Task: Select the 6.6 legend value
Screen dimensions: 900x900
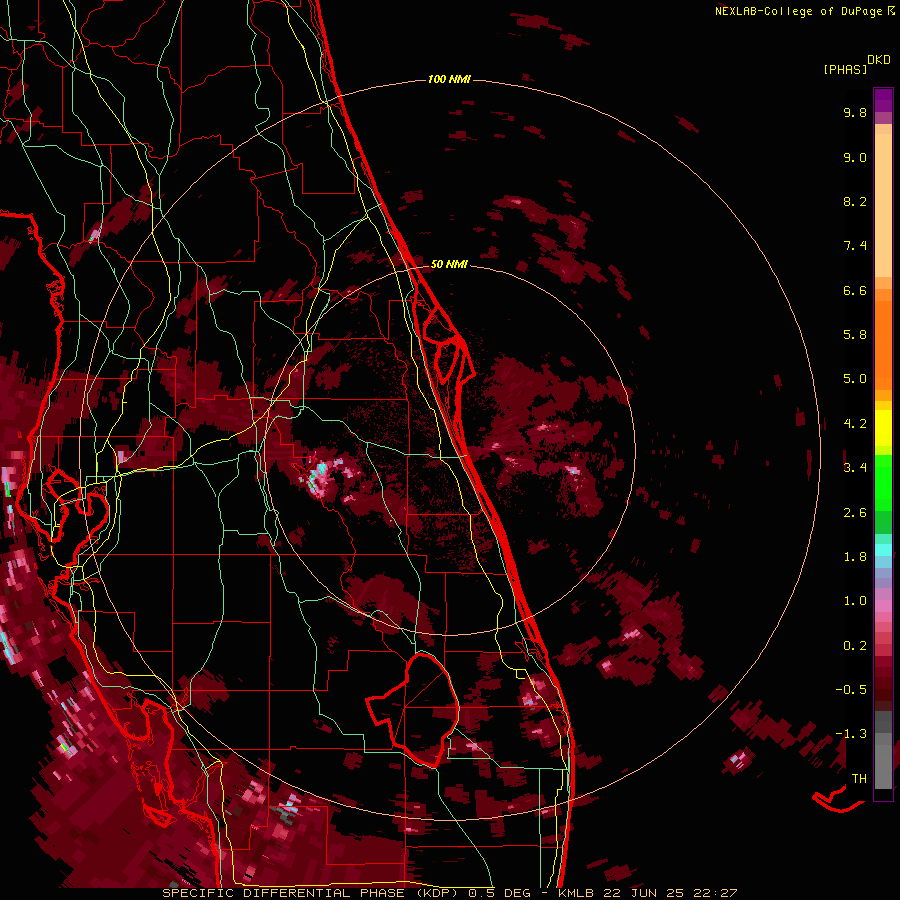Action: click(x=855, y=290)
